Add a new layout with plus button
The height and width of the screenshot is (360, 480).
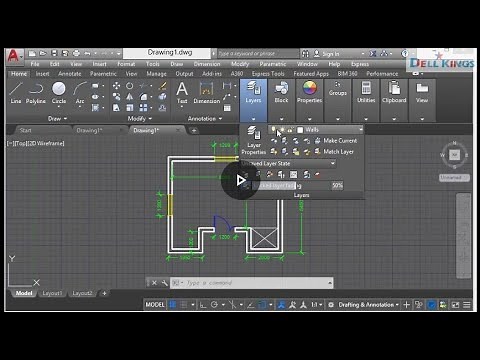tap(104, 293)
